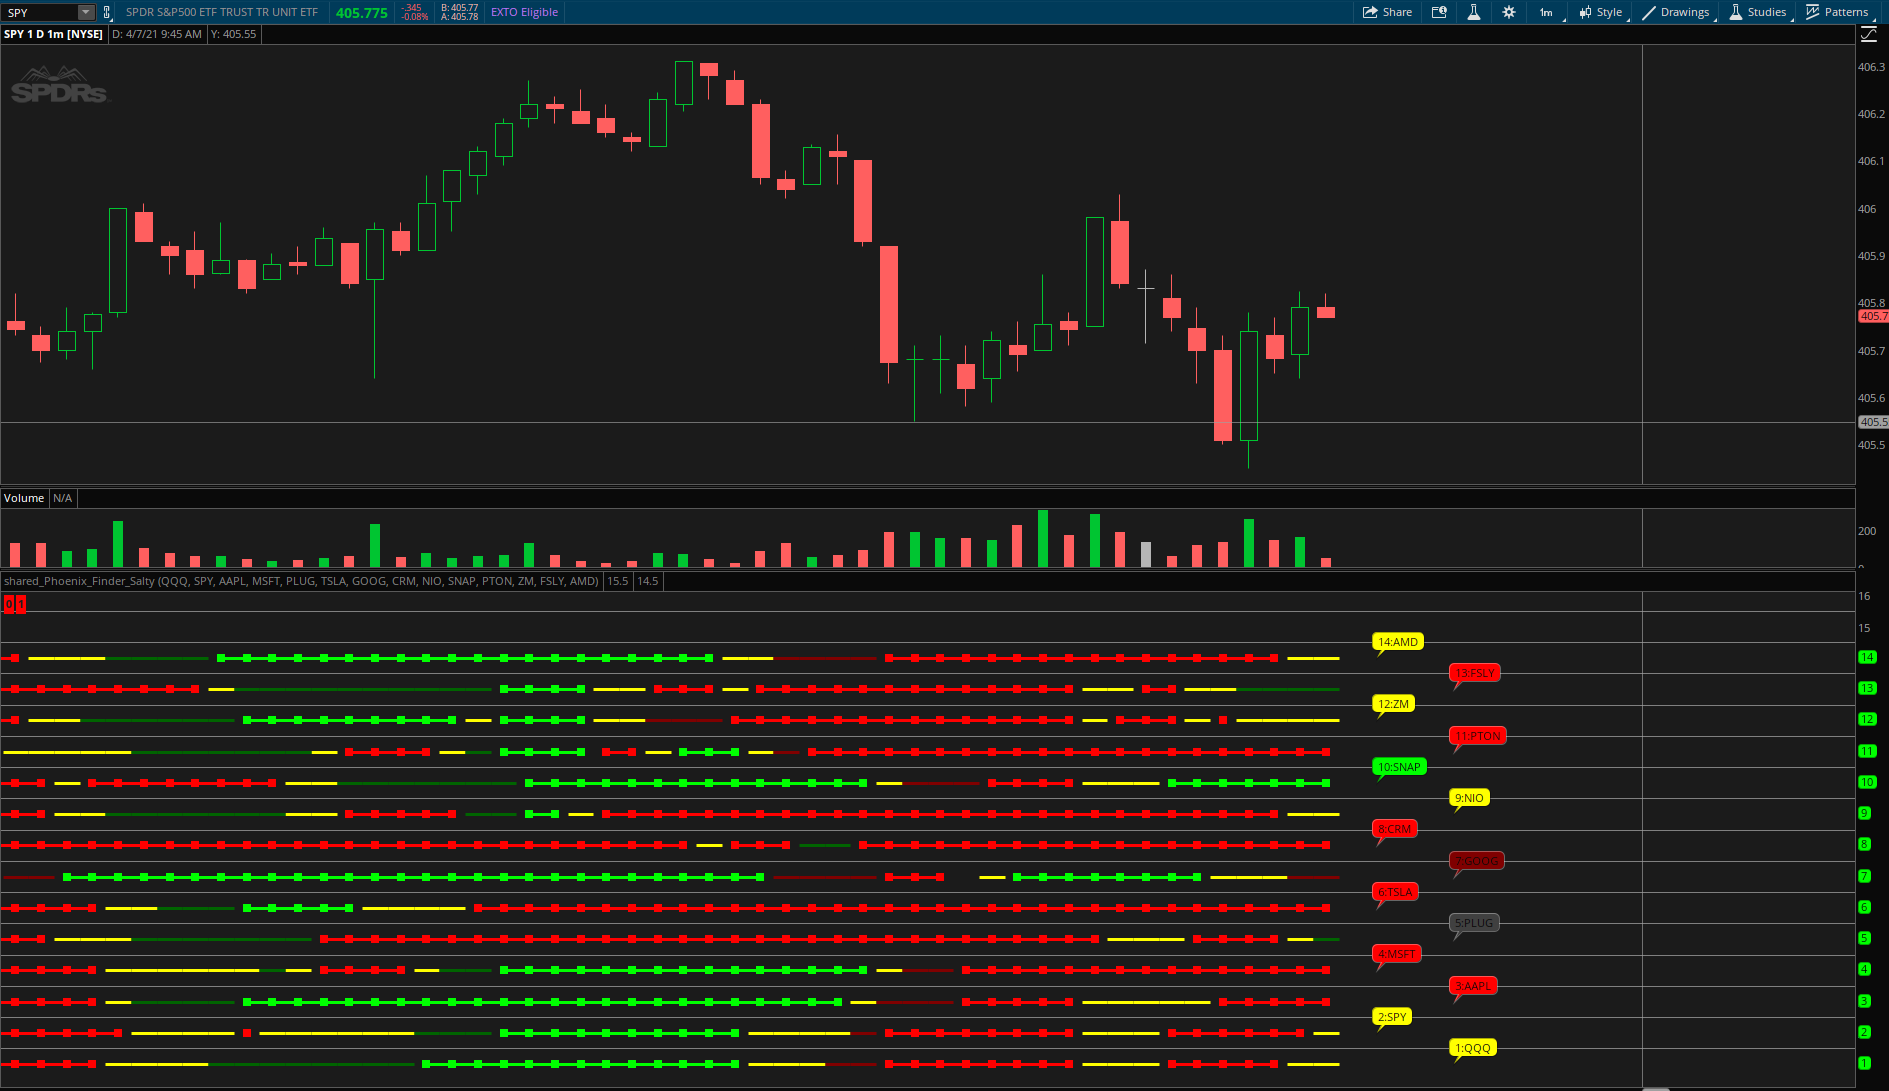Click the price axis scale icon
The height and width of the screenshot is (1091, 1889).
[x=1868, y=35]
